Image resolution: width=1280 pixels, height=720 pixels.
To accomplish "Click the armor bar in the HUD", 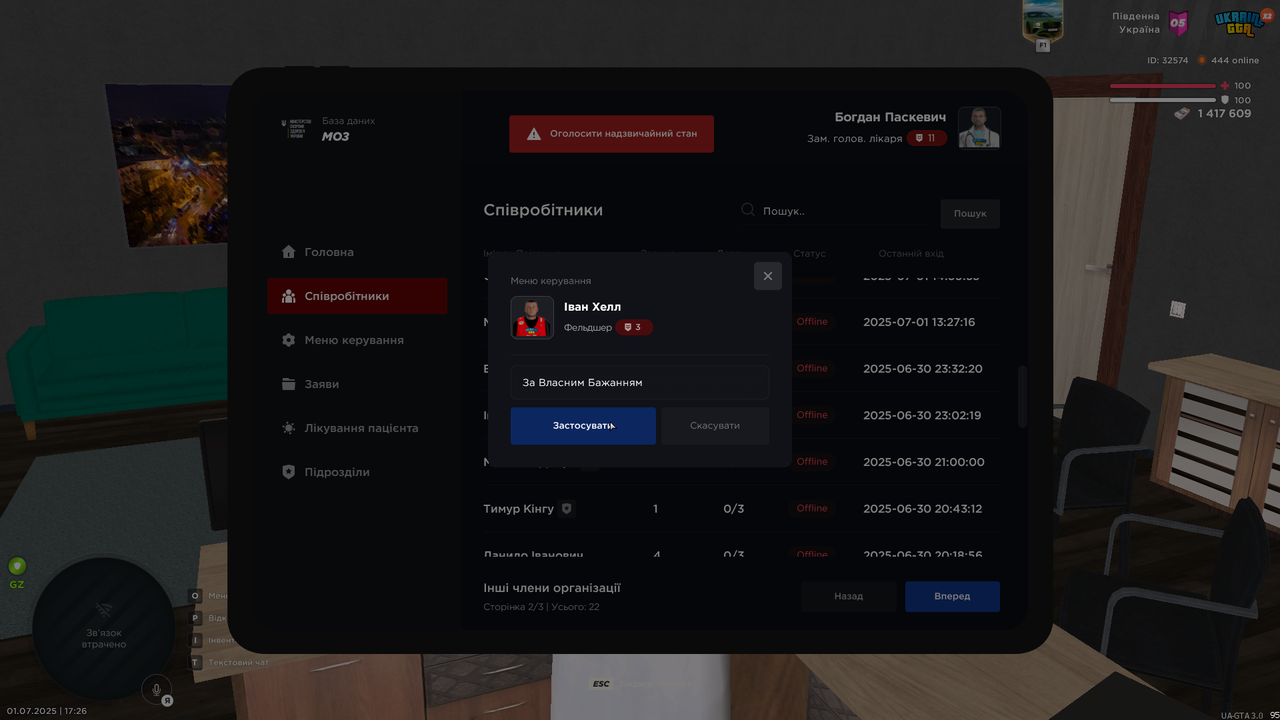I will pos(1163,100).
